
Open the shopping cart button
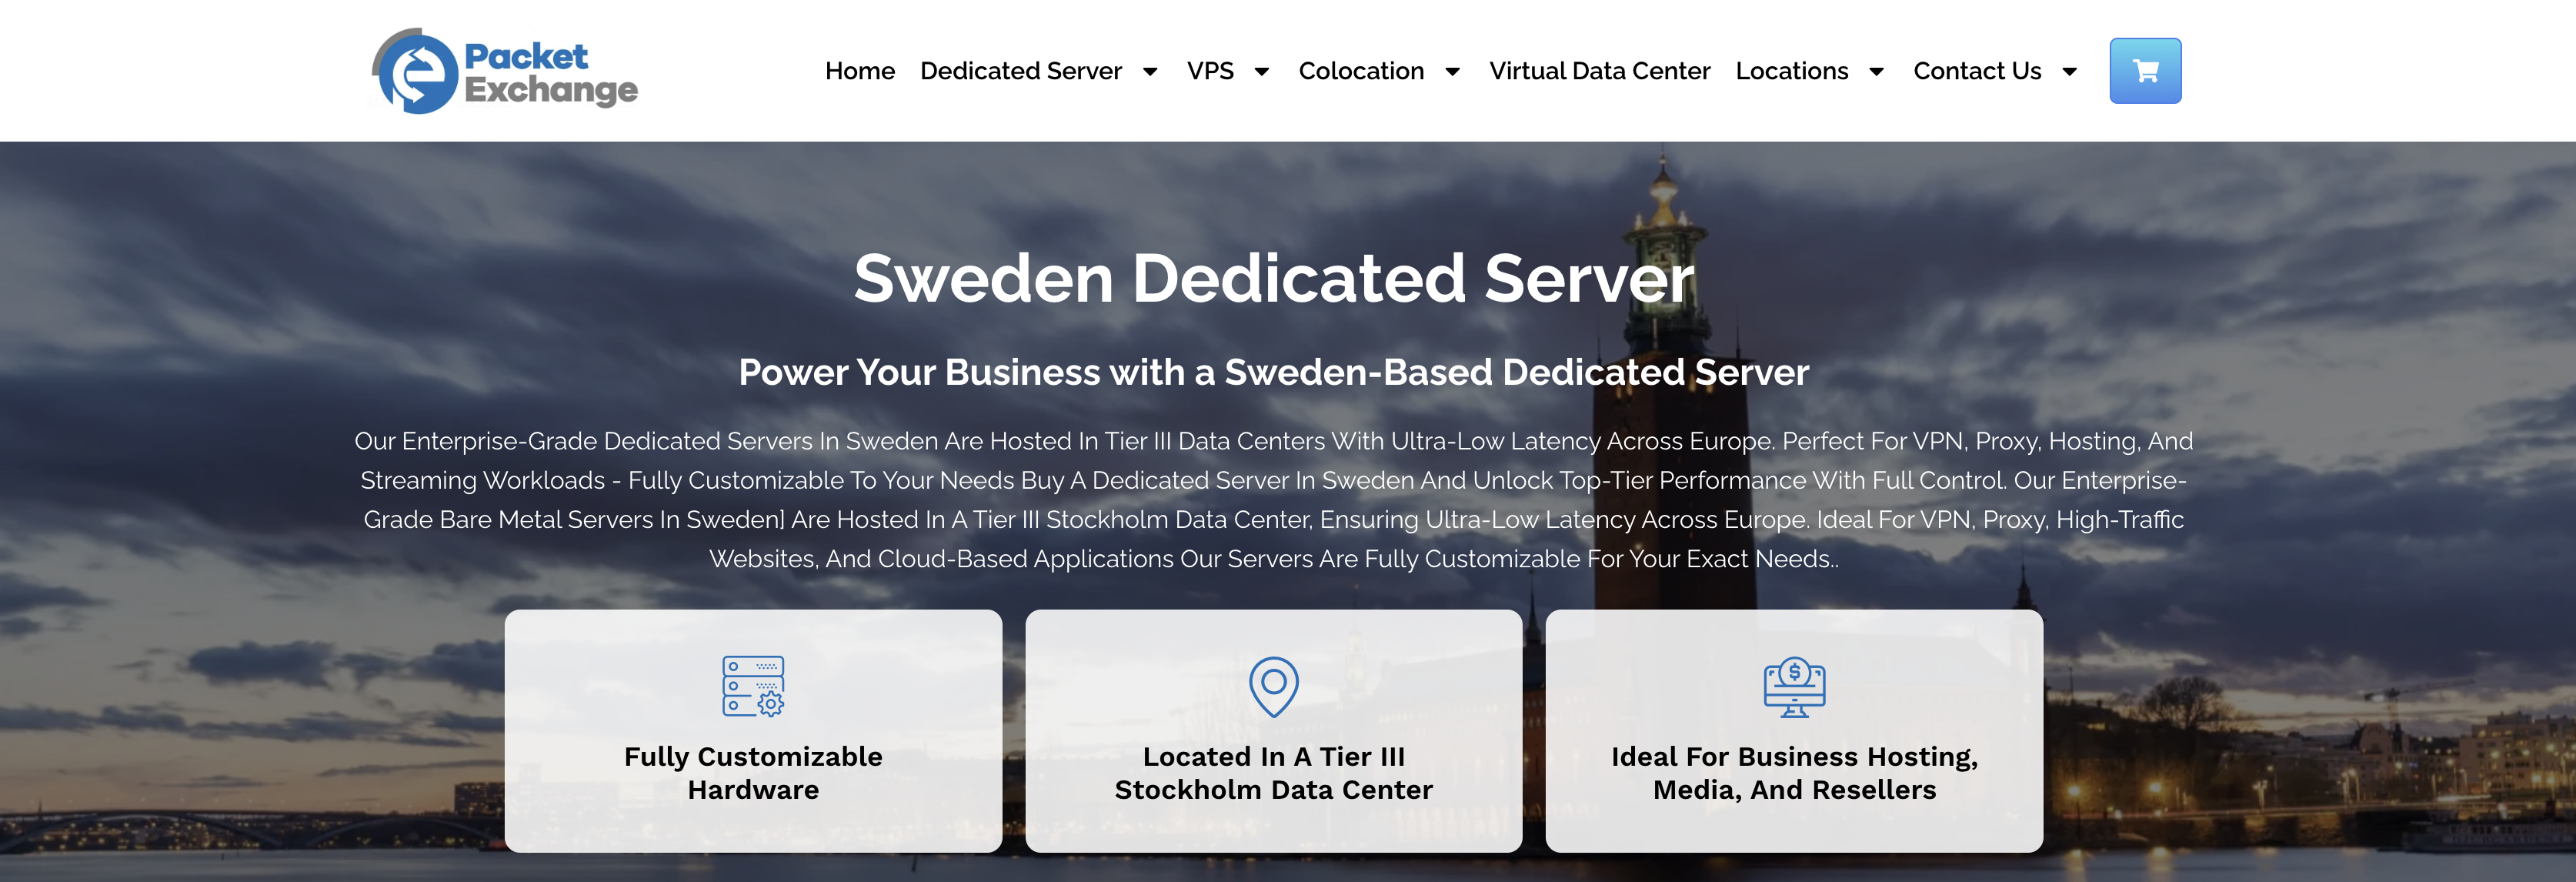pos(2145,71)
